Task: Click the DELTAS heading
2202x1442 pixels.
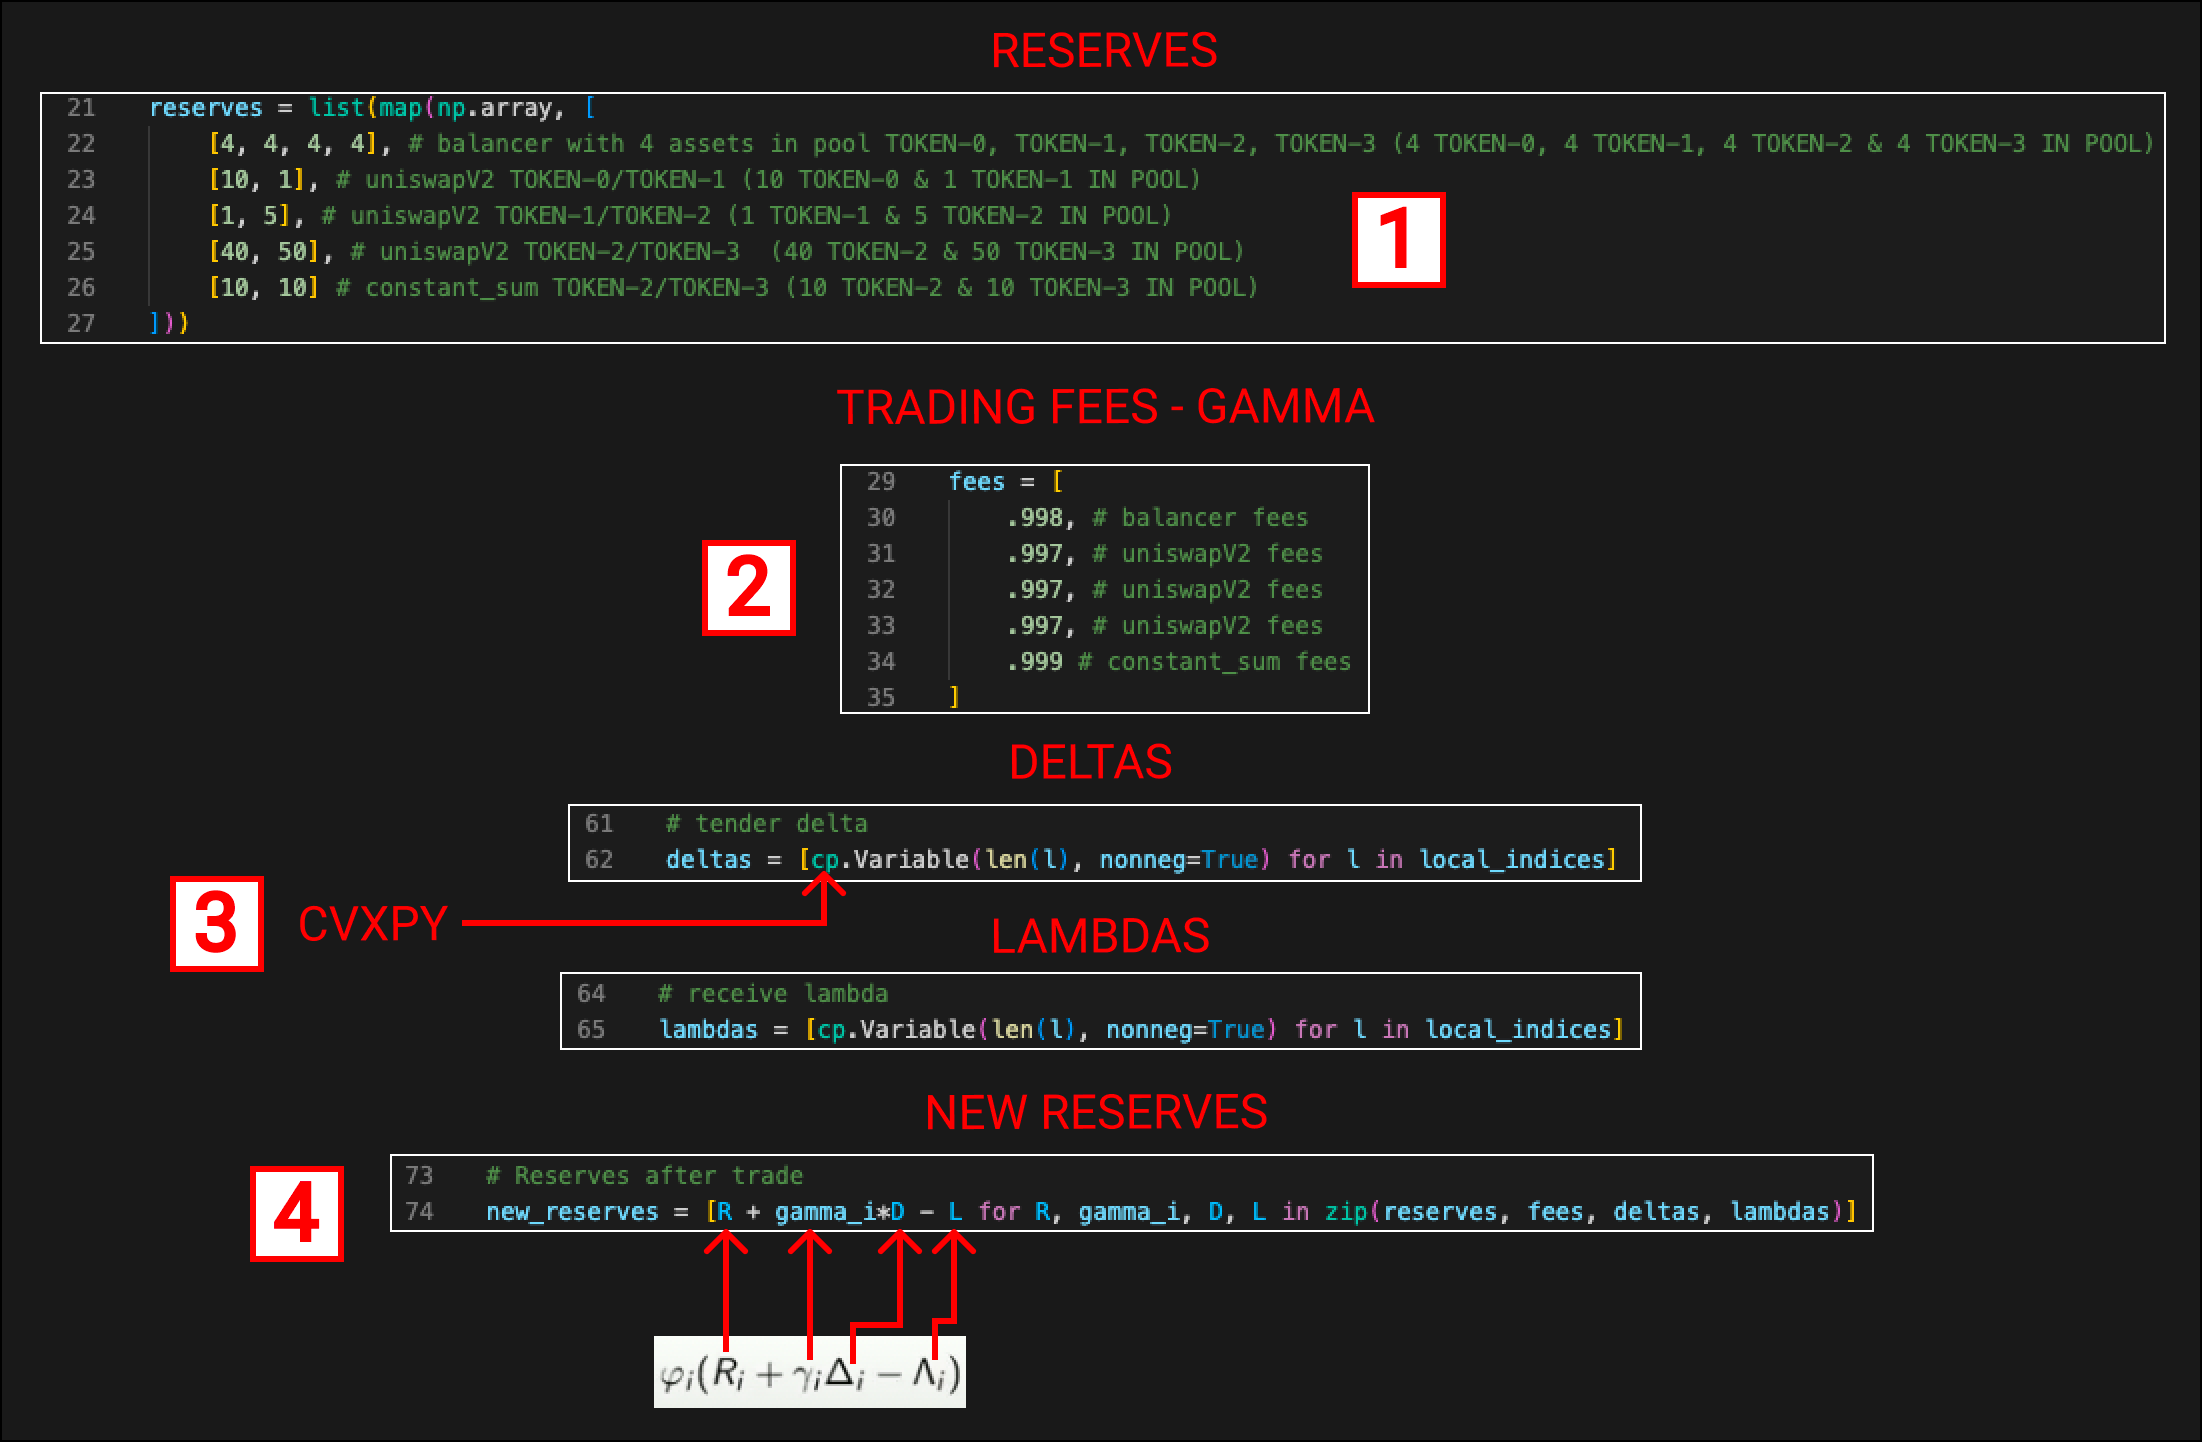Action: 1091,761
